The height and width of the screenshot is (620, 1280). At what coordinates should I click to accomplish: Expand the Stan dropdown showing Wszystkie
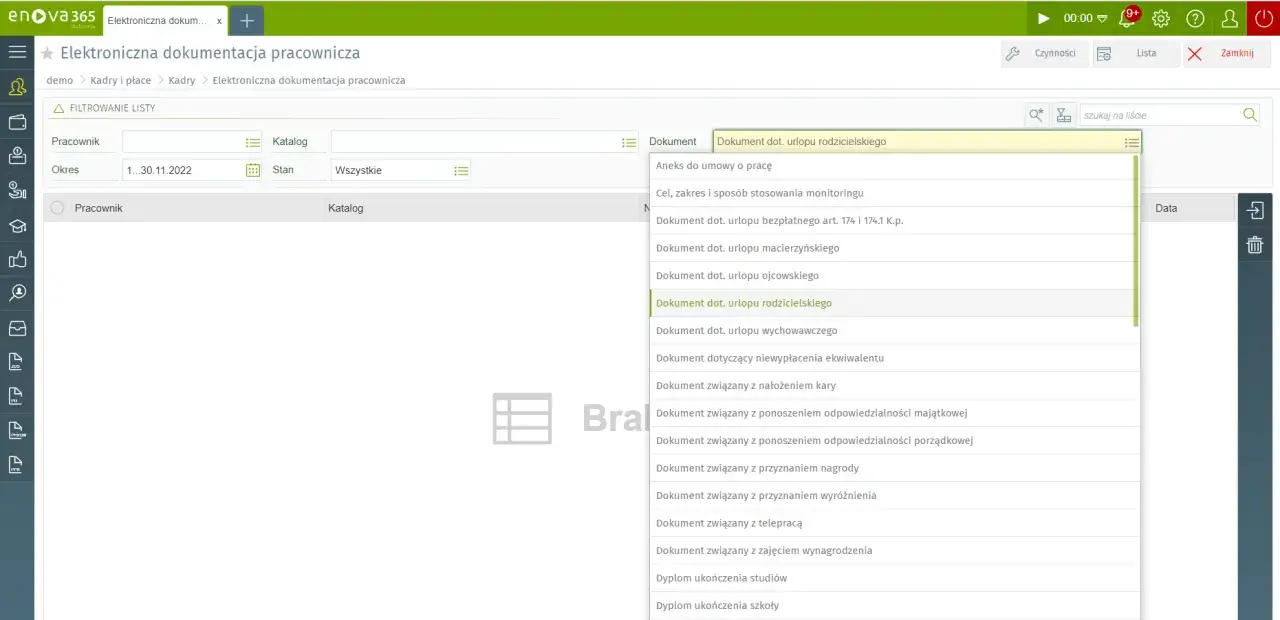(x=461, y=170)
